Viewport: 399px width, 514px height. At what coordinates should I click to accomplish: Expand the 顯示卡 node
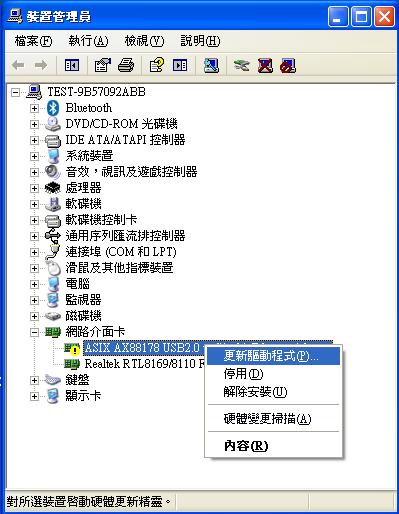click(x=34, y=396)
